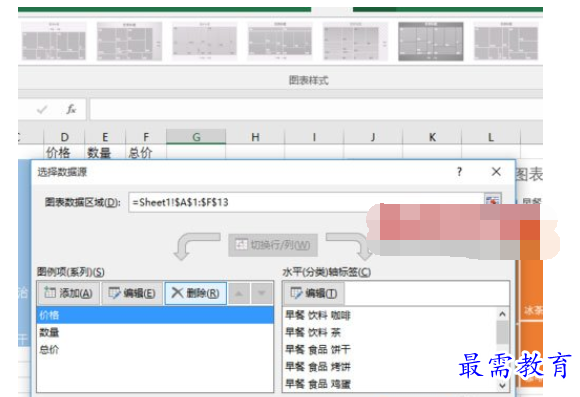
Task: Select column F header
Action: tap(146, 137)
